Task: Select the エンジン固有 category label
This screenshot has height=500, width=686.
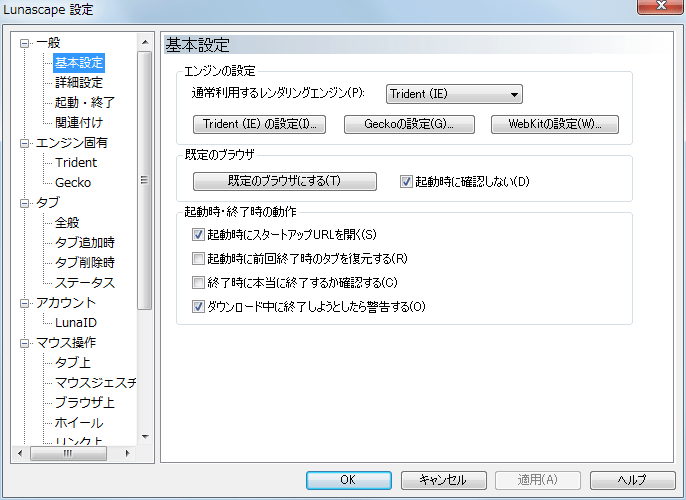Action: [x=72, y=143]
